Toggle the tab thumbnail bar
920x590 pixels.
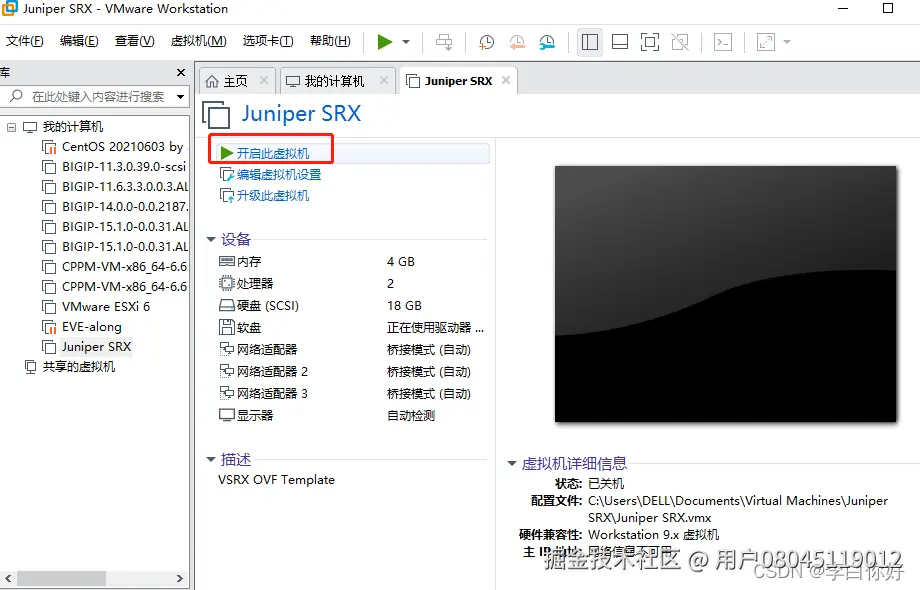[x=620, y=42]
